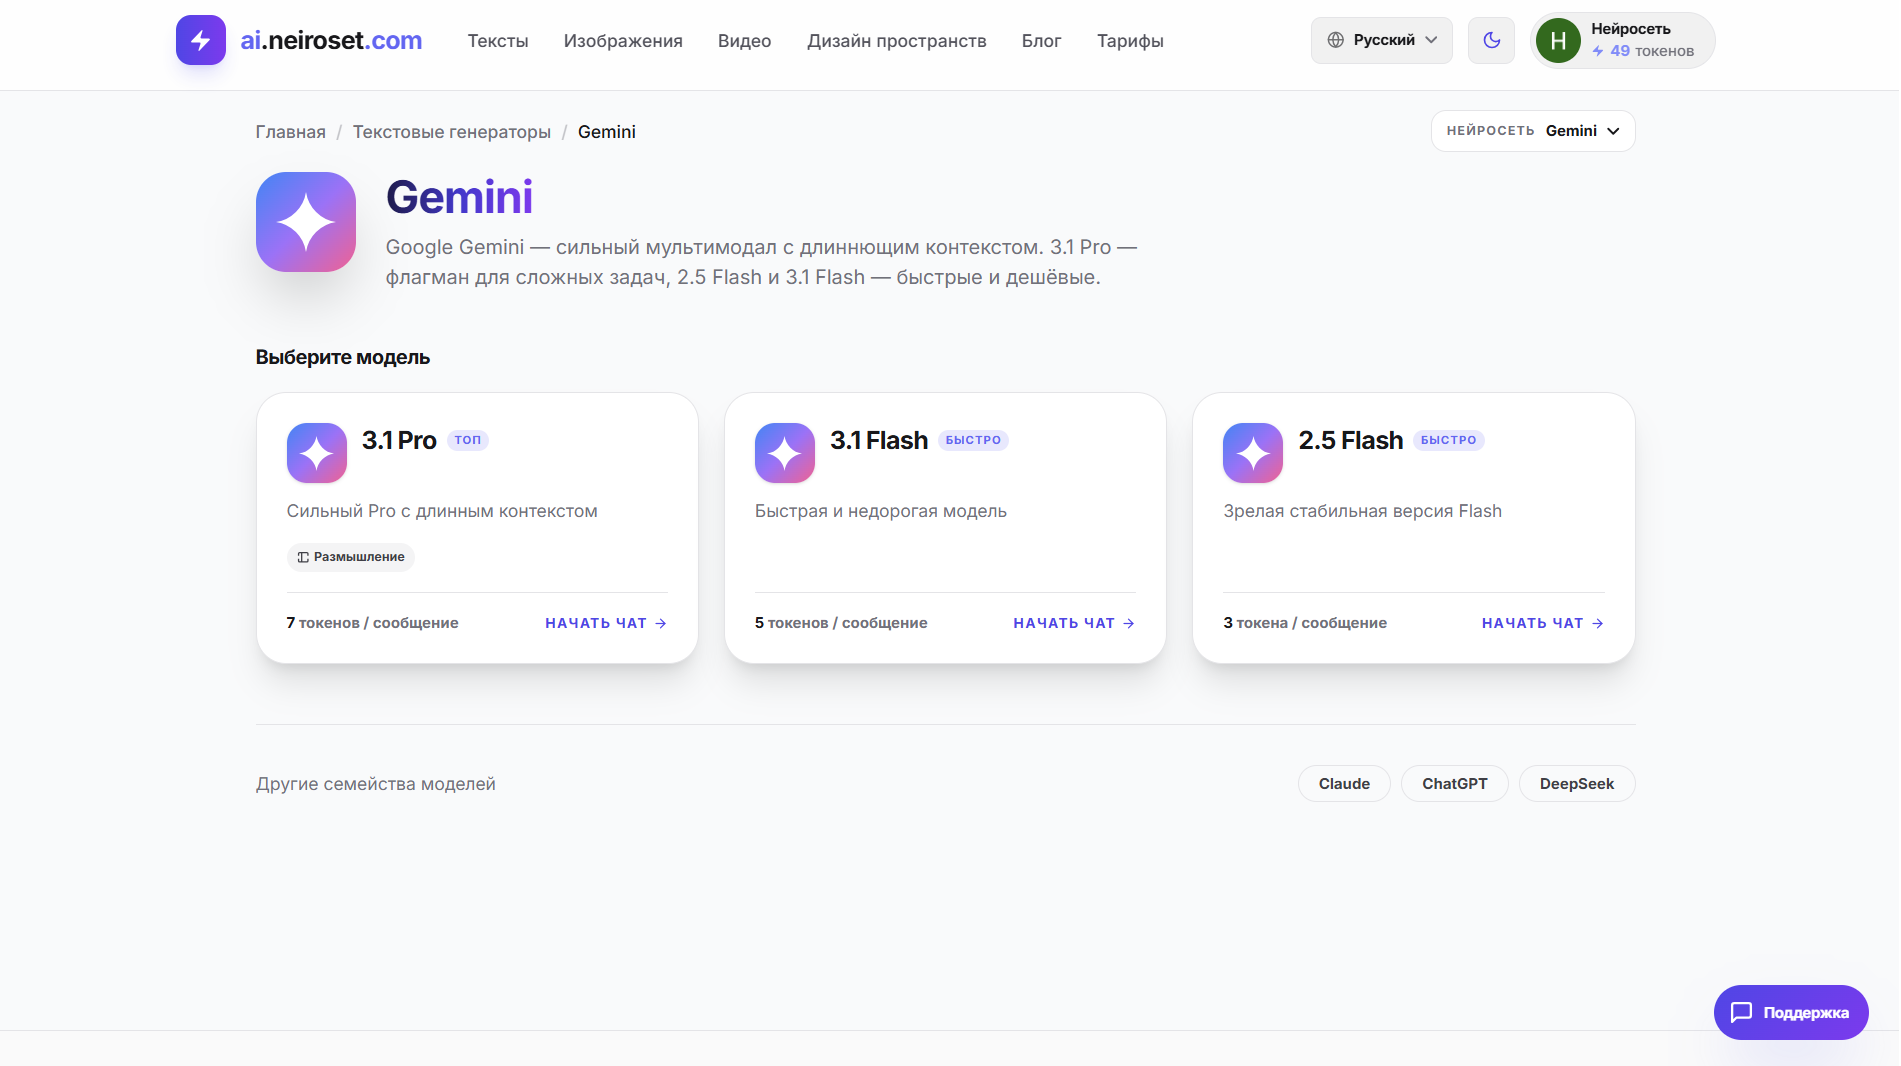The height and width of the screenshot is (1066, 1901).
Task: Click the 3.1 Pro model sparkle icon
Action: coord(317,453)
